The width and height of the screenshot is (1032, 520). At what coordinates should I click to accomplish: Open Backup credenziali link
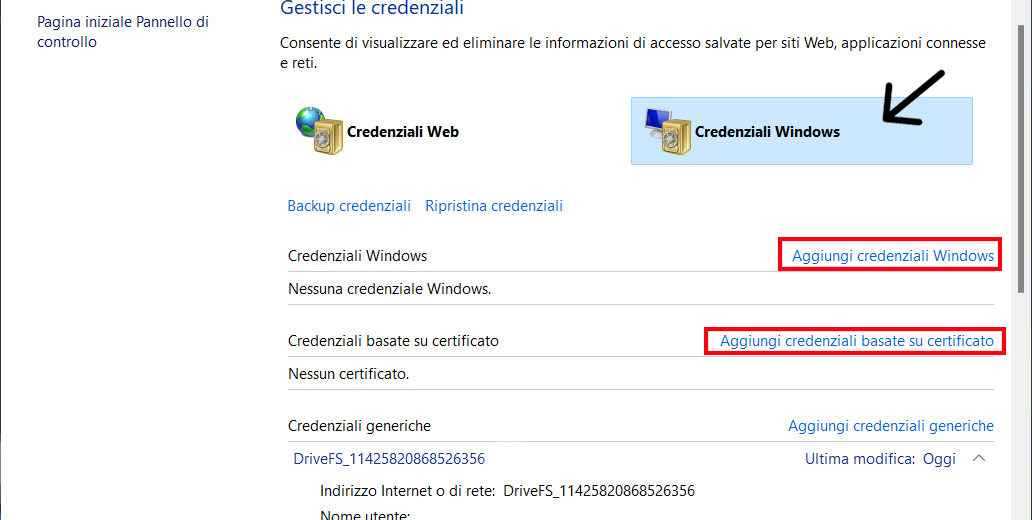(349, 206)
